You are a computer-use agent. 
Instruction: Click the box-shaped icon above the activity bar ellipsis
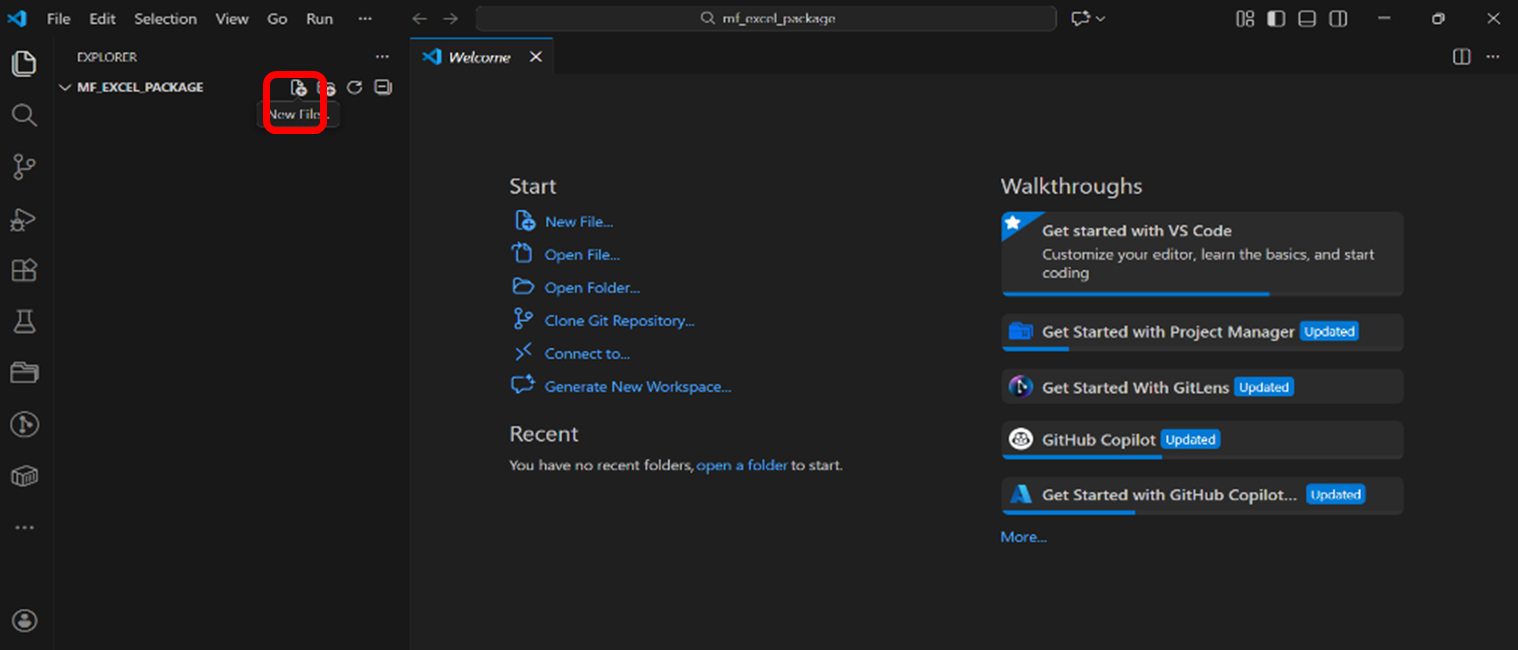click(24, 476)
